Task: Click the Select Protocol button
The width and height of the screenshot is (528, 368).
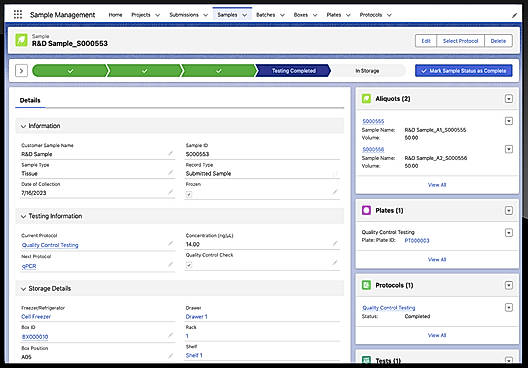Action: pos(460,41)
